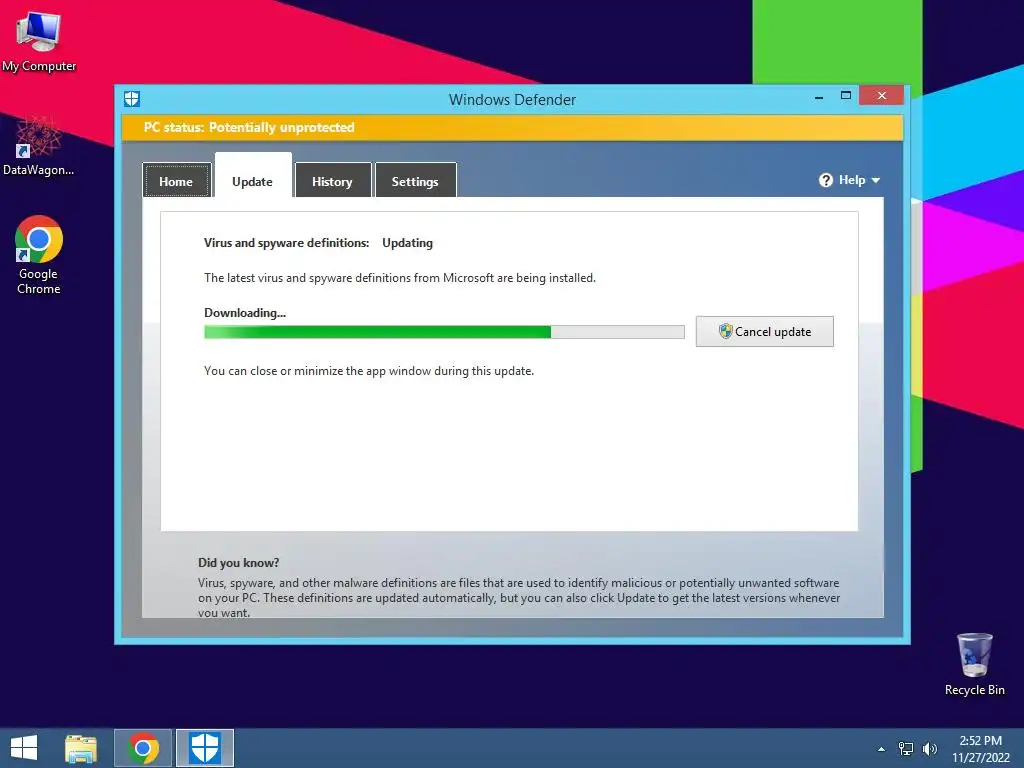Click the taskbar clock showing 2:52 PM
The height and width of the screenshot is (768, 1024).
980,748
